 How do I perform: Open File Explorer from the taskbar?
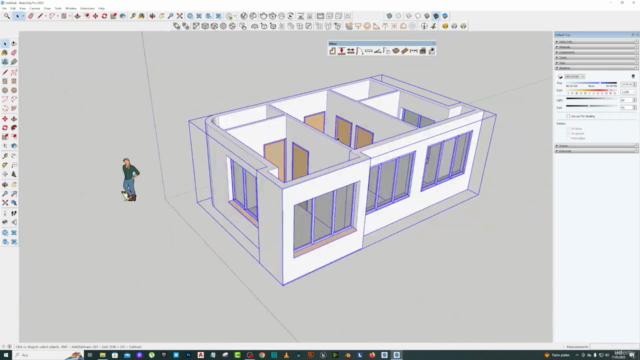102,355
